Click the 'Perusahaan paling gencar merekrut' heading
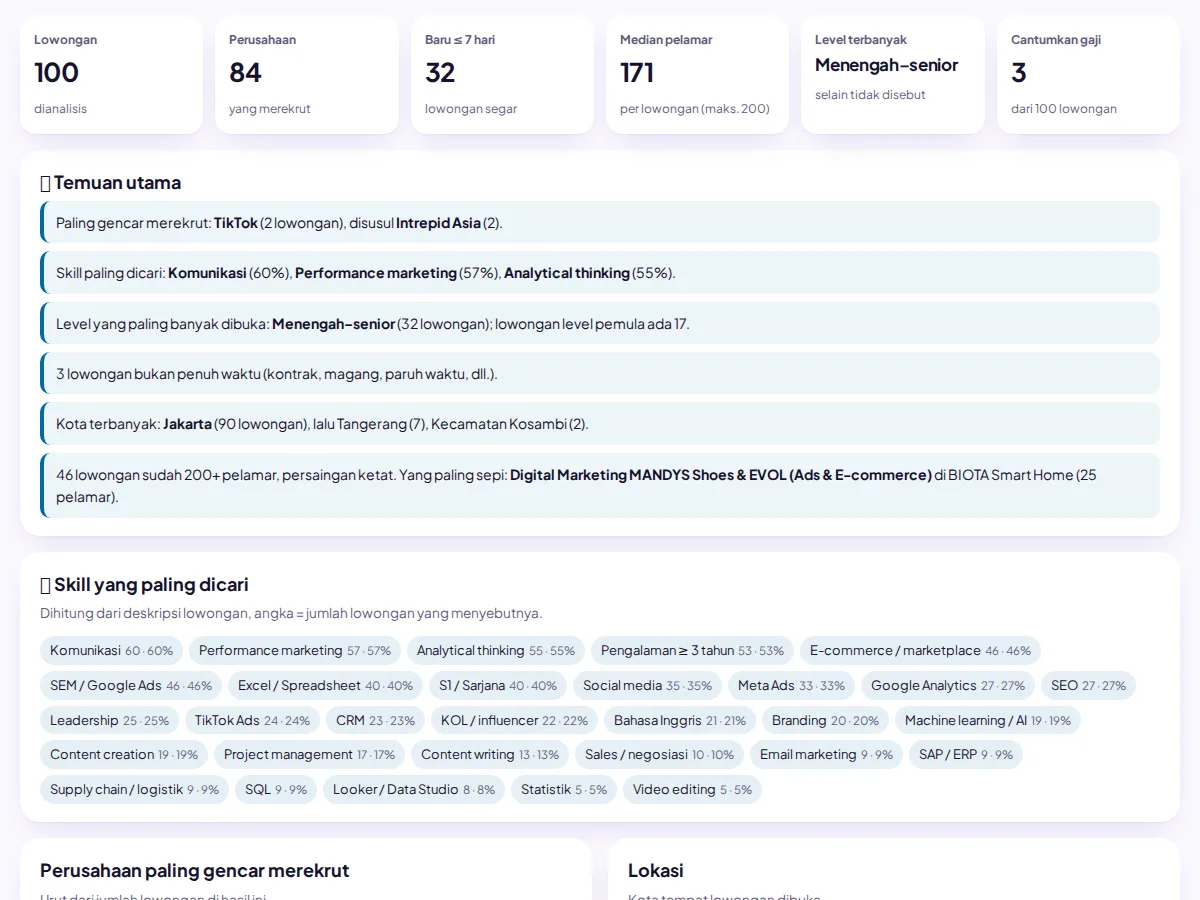The height and width of the screenshot is (900, 1200). click(195, 871)
